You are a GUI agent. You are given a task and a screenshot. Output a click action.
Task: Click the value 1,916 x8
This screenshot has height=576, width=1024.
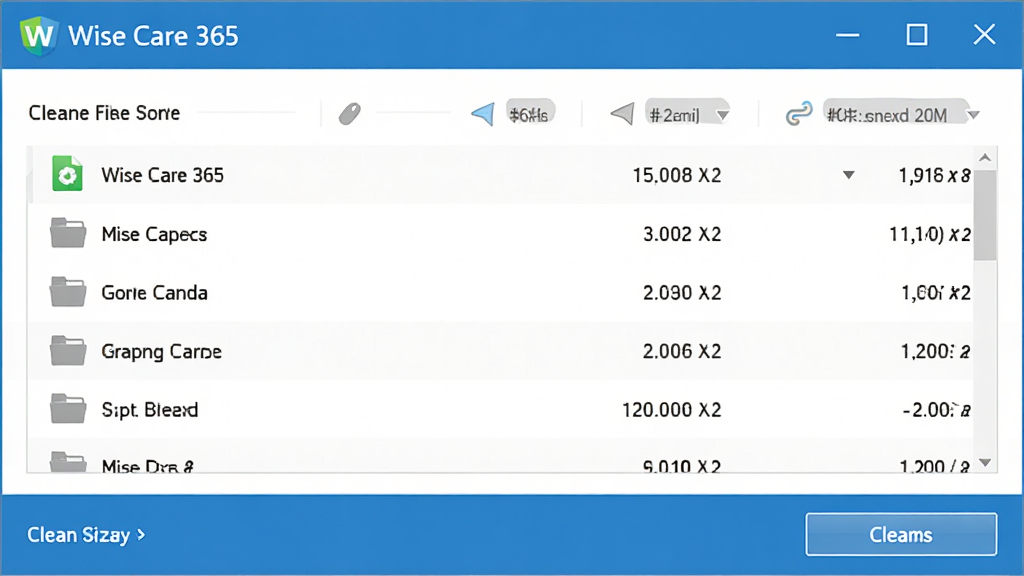(x=935, y=175)
